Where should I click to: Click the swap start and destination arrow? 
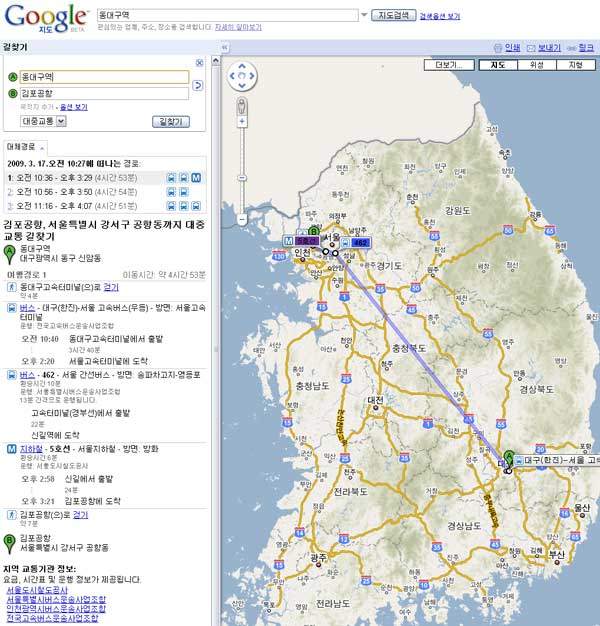pyautogui.click(x=198, y=85)
